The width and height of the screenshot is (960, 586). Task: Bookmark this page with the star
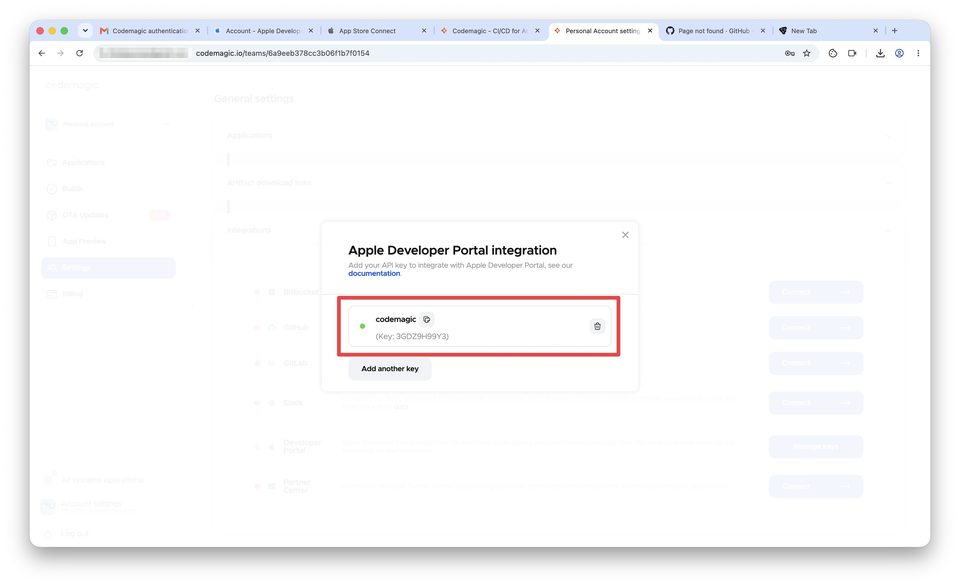[807, 53]
